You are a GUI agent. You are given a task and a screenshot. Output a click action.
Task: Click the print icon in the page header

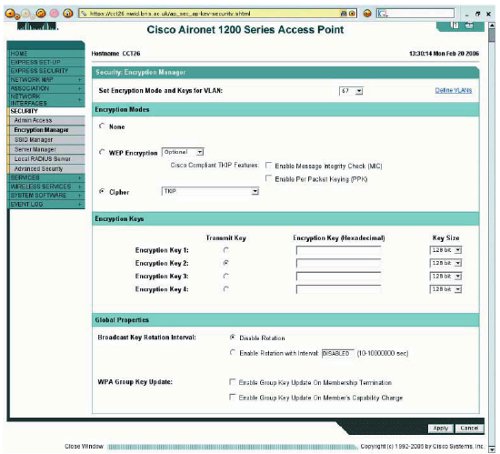point(469,25)
